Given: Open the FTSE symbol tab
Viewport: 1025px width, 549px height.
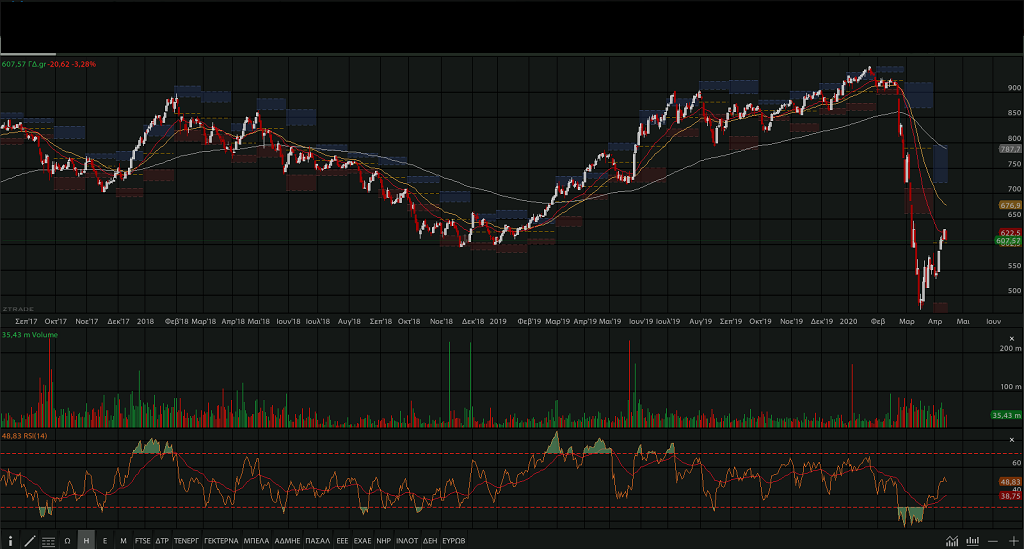Looking at the screenshot, I should click(x=143, y=540).
